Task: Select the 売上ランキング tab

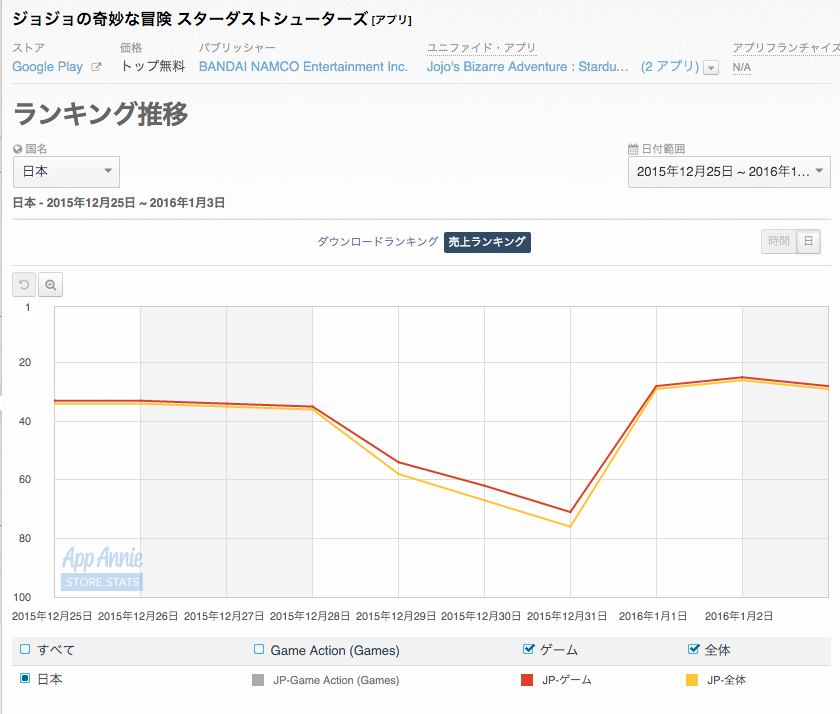Action: [487, 242]
